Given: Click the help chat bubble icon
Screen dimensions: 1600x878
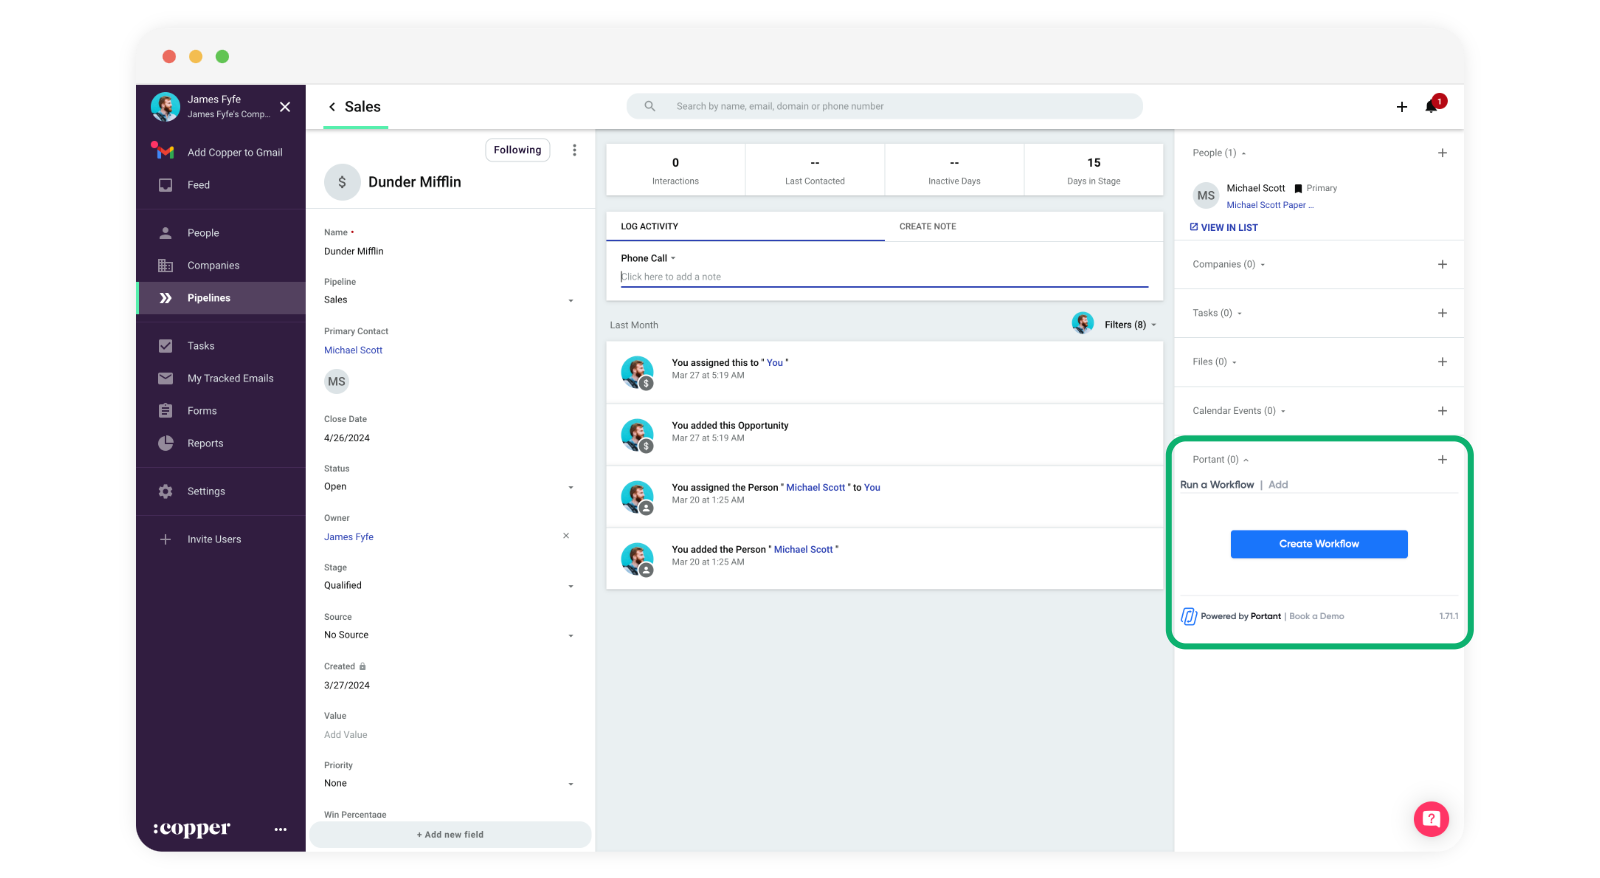Looking at the screenshot, I should click(x=1430, y=819).
